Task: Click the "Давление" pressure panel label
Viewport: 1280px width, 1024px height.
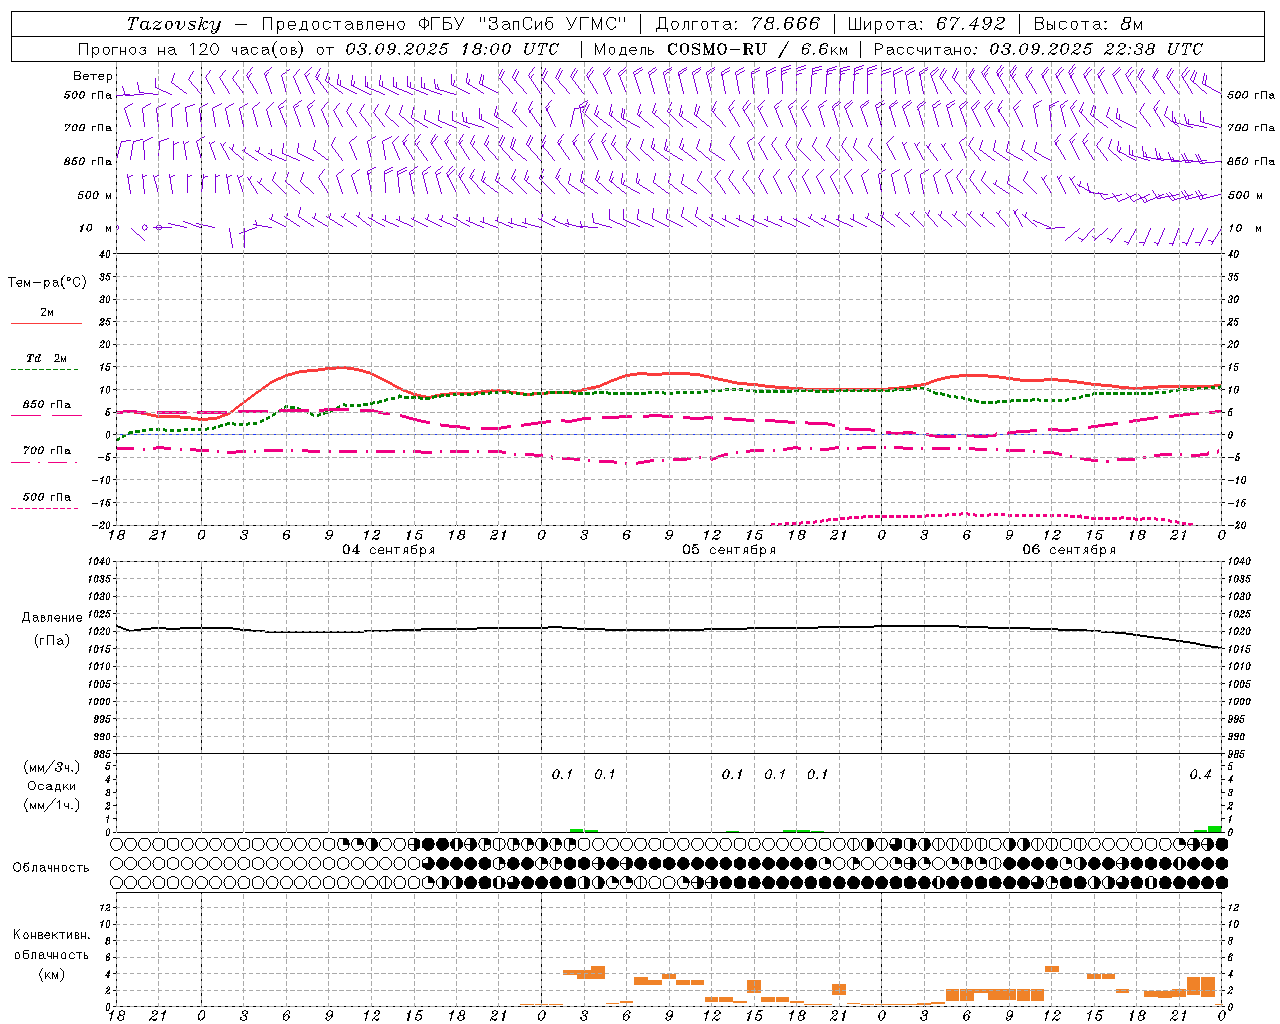Action: (x=52, y=618)
